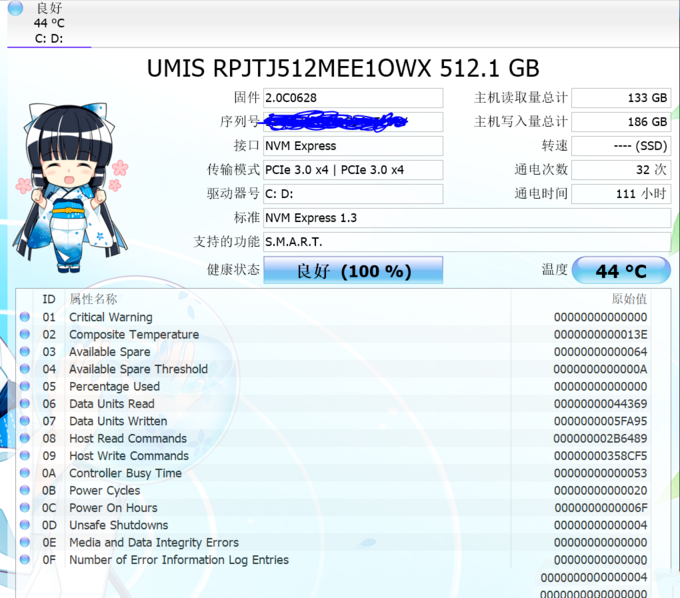Click the transfer mode field PCIe 3.0 x4
Screen dimensions: 680x598
click(x=353, y=170)
